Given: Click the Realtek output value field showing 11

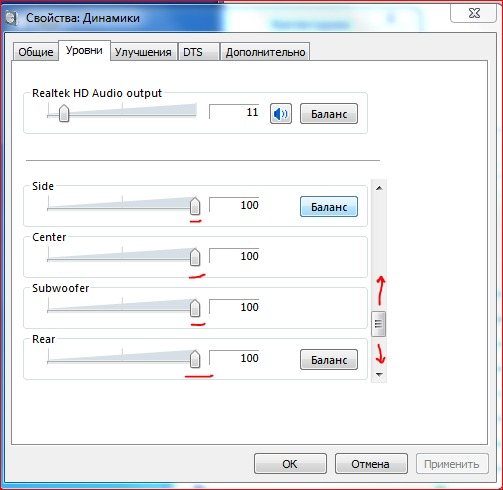Looking at the screenshot, I should coord(234,112).
